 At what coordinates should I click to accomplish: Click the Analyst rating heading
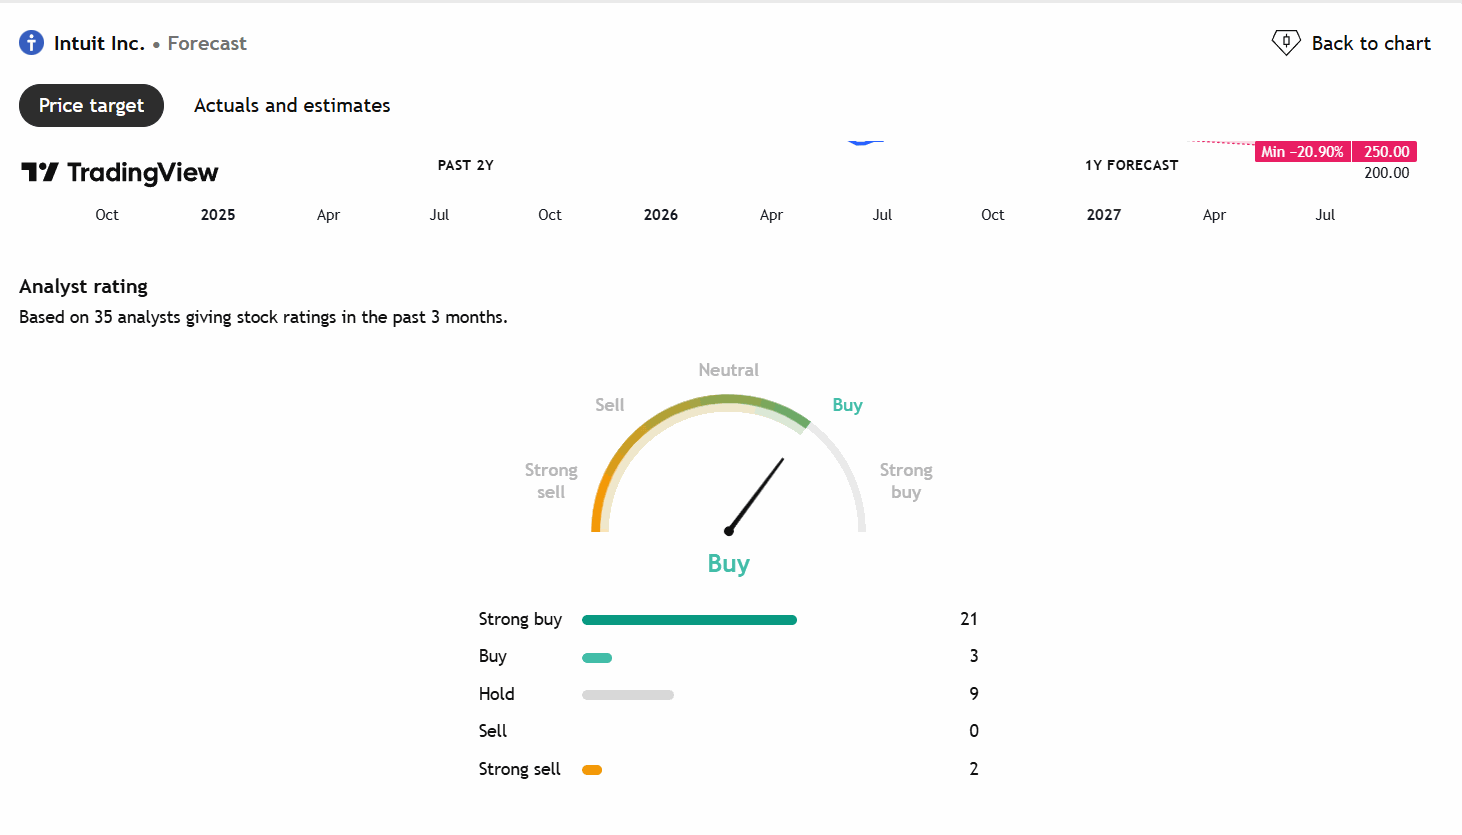click(83, 286)
